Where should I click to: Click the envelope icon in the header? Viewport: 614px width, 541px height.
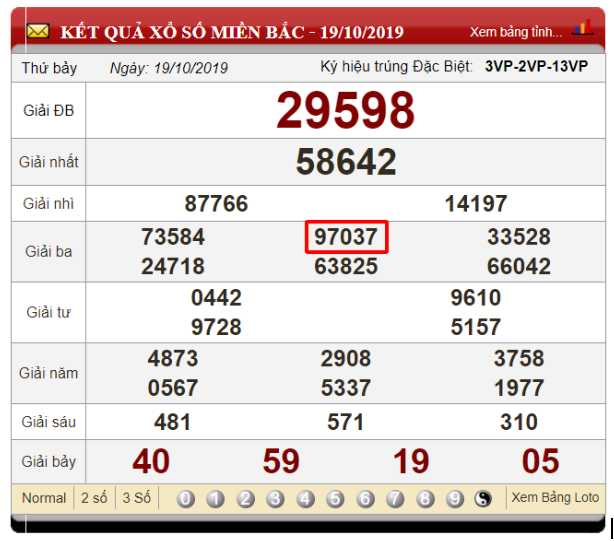point(38,32)
